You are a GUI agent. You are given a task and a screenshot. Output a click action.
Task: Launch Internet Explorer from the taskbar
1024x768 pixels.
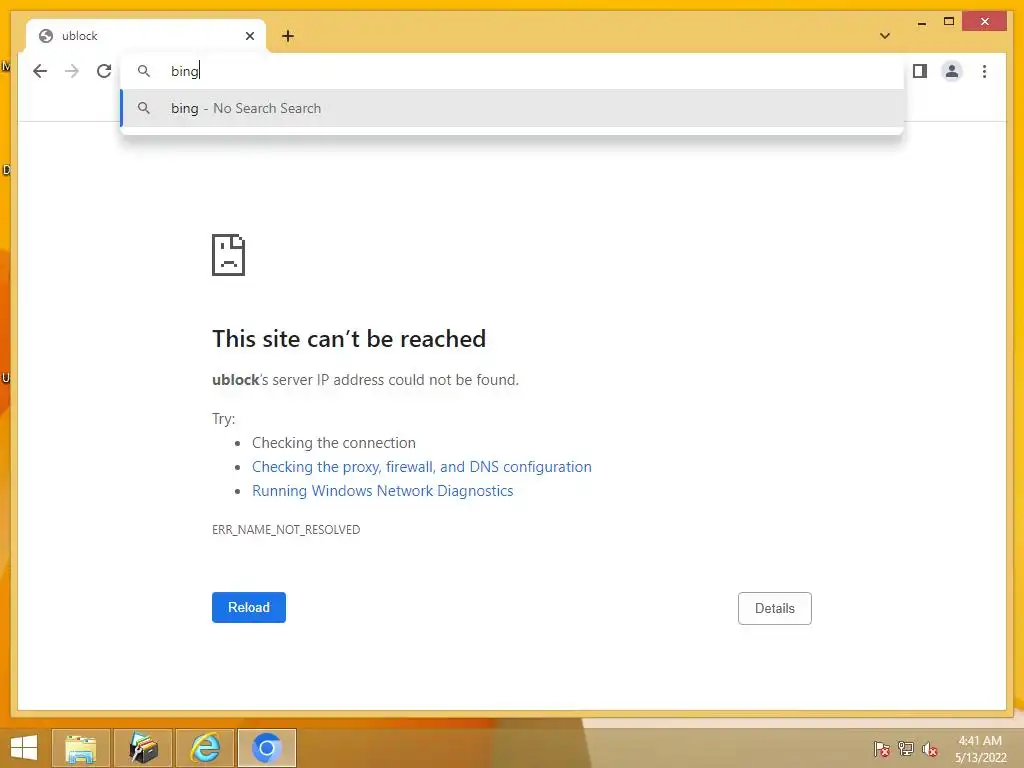(x=205, y=748)
